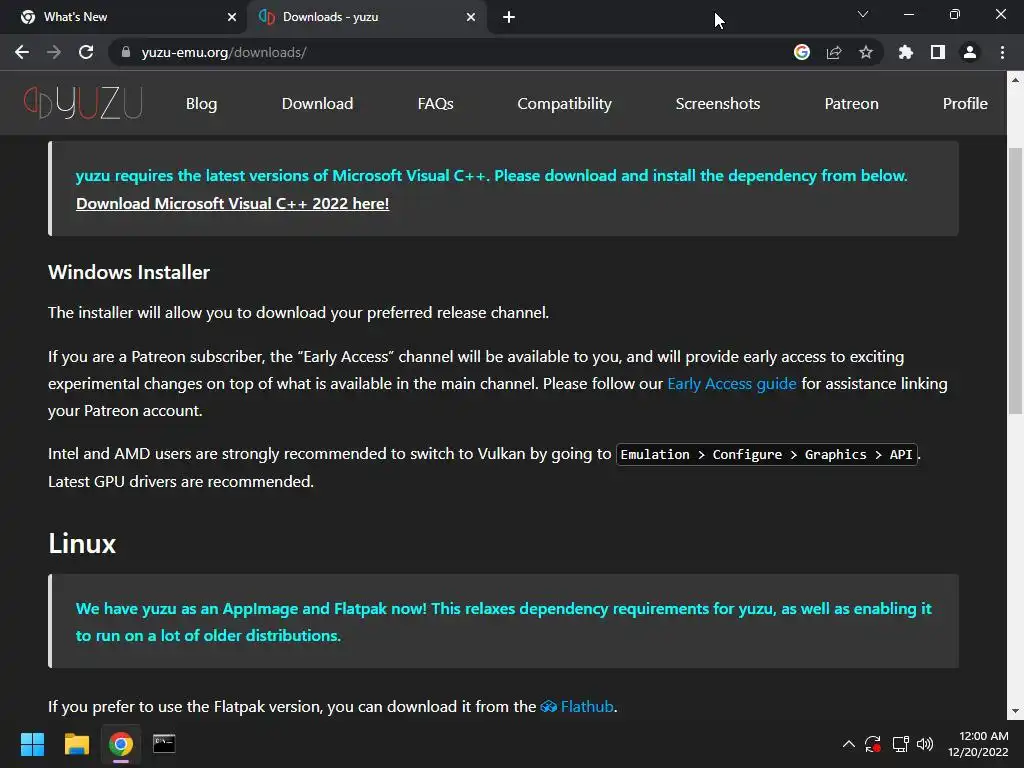Open the Compatibility nav item
1024x768 pixels.
pyautogui.click(x=564, y=104)
